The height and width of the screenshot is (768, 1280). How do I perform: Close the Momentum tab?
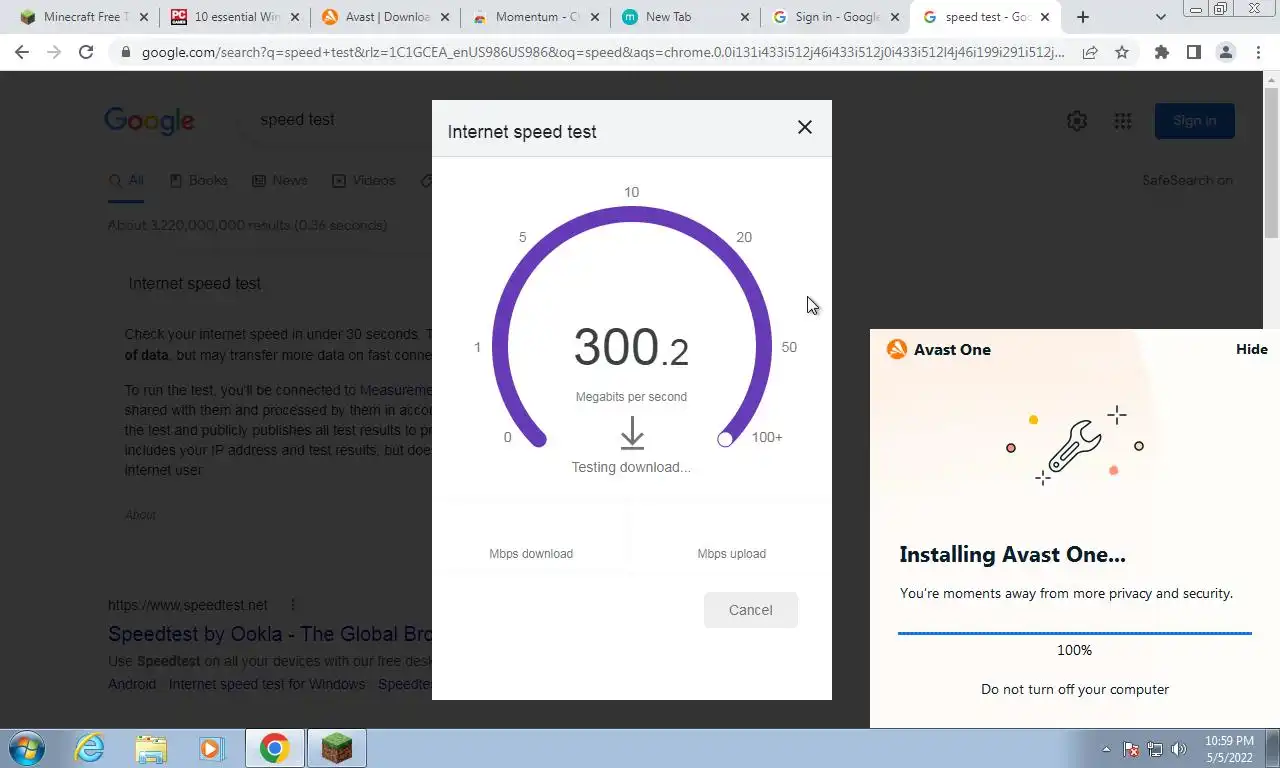[x=595, y=17]
